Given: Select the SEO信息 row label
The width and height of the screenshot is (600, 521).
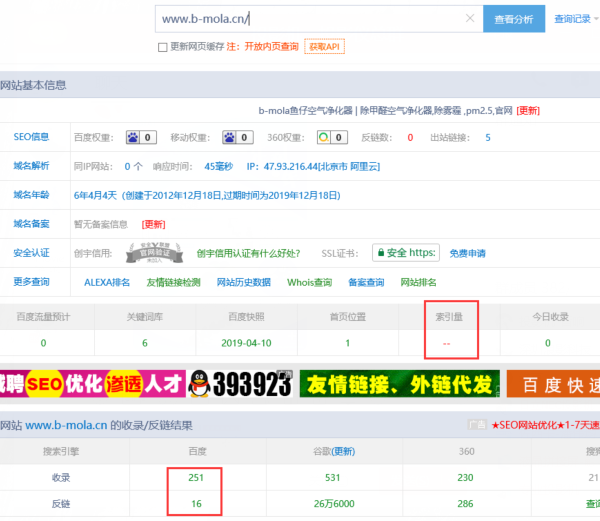Looking at the screenshot, I should click(31, 137).
